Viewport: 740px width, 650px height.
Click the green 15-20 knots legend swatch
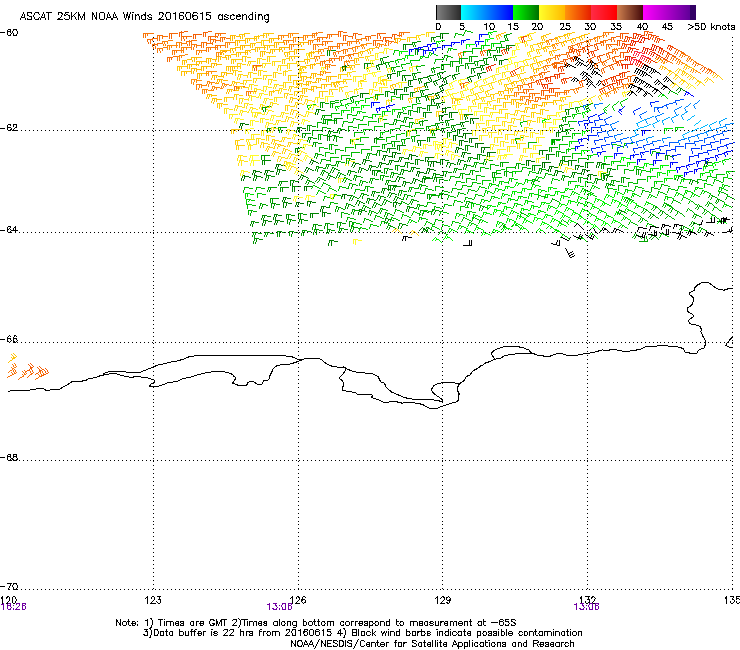coord(526,12)
